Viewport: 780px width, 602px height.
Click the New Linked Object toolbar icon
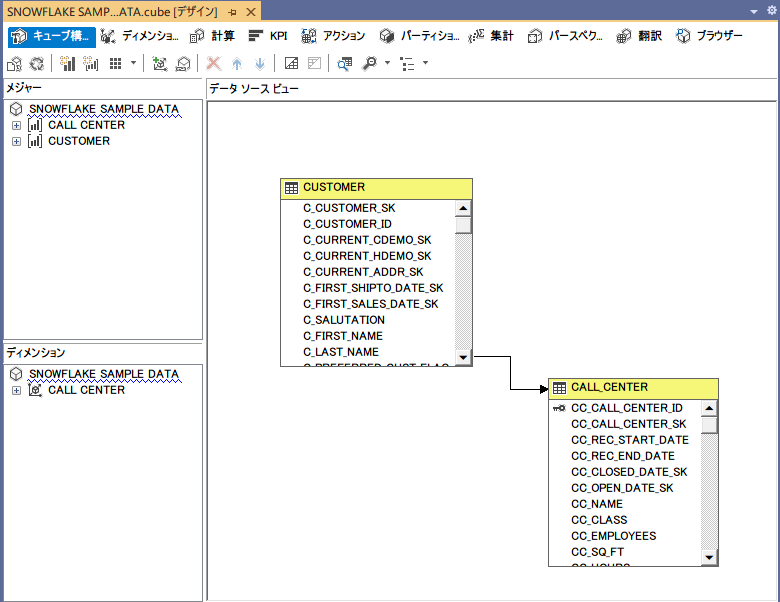click(x=183, y=64)
